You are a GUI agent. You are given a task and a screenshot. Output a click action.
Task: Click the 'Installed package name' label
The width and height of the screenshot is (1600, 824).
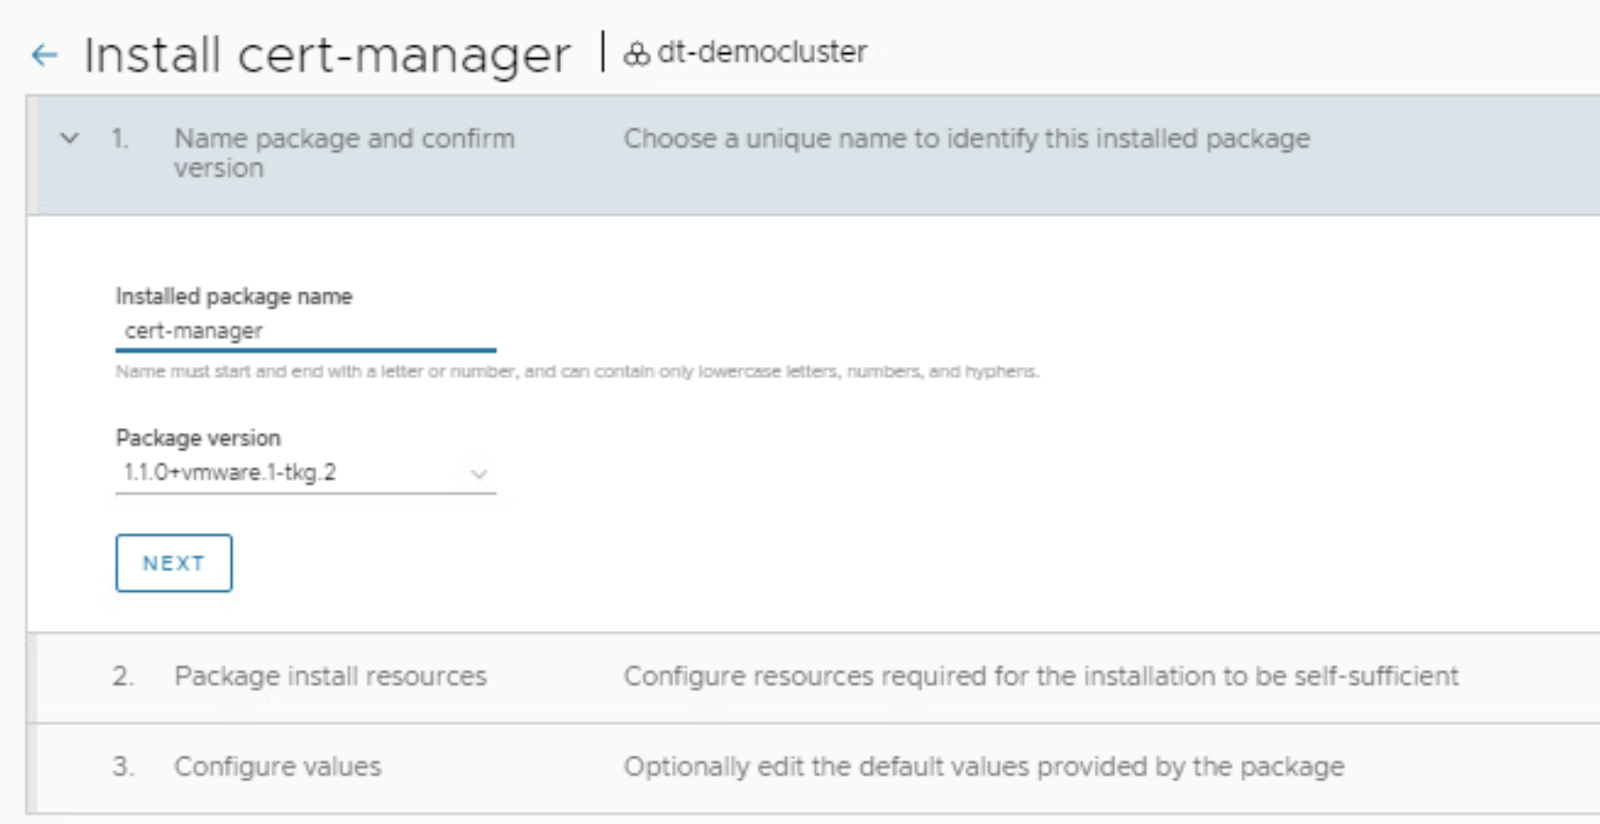[x=233, y=296]
